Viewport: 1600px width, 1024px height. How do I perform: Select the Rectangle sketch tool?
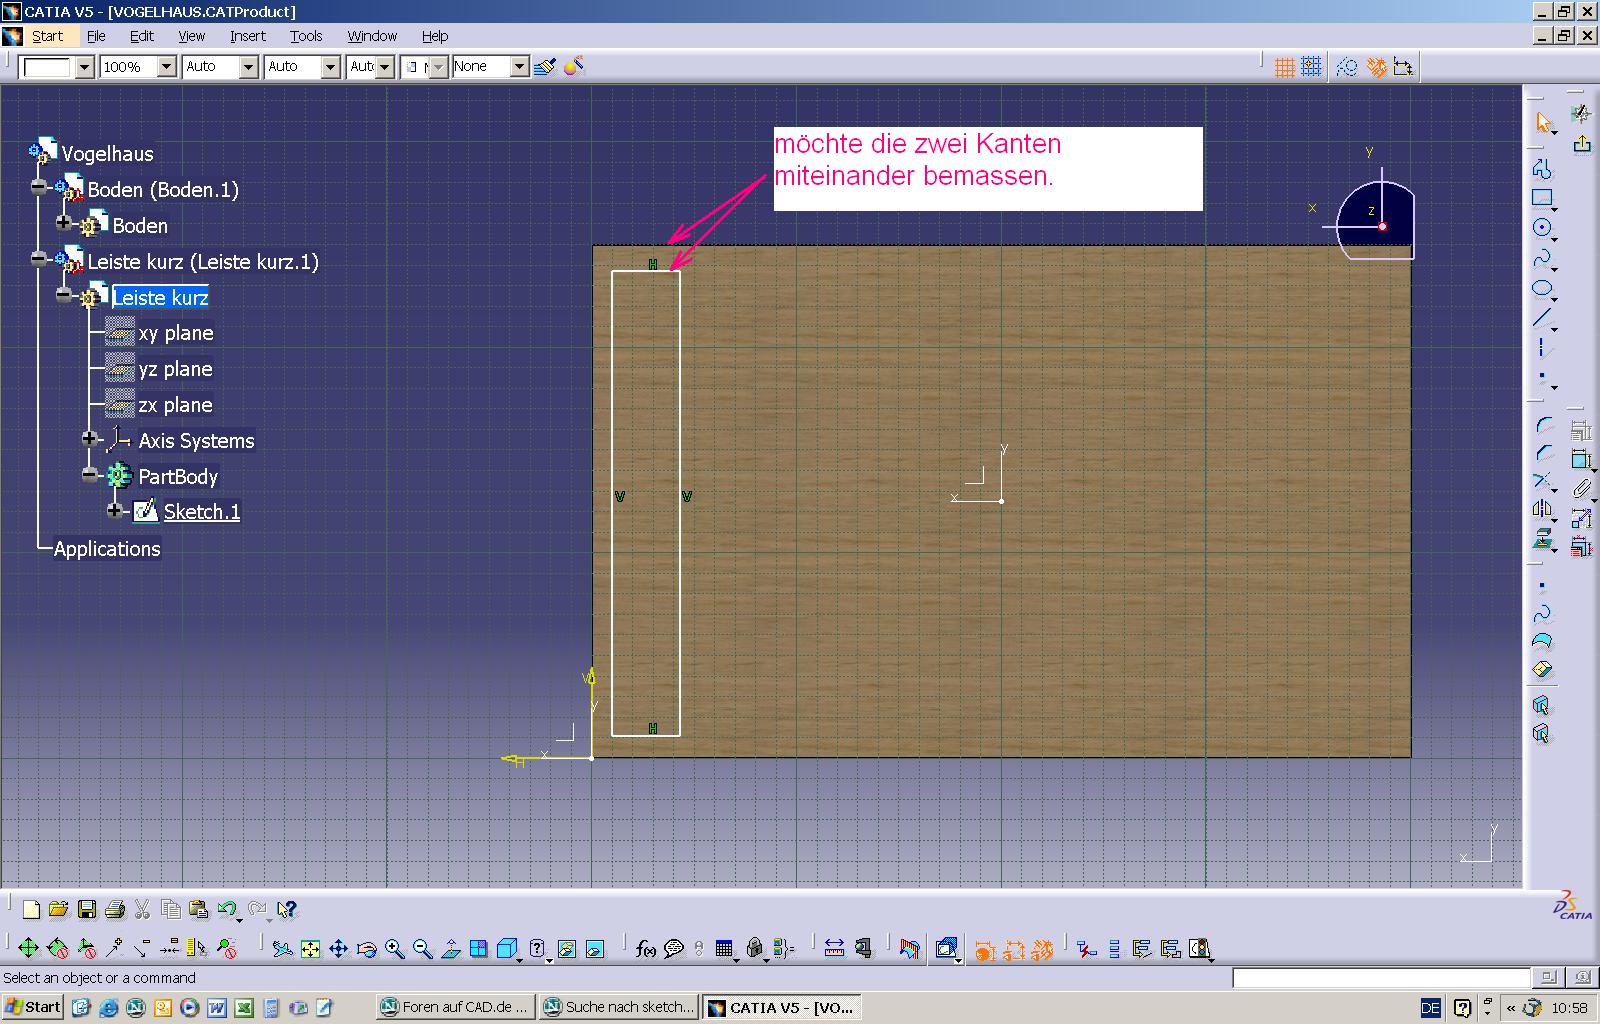1542,198
